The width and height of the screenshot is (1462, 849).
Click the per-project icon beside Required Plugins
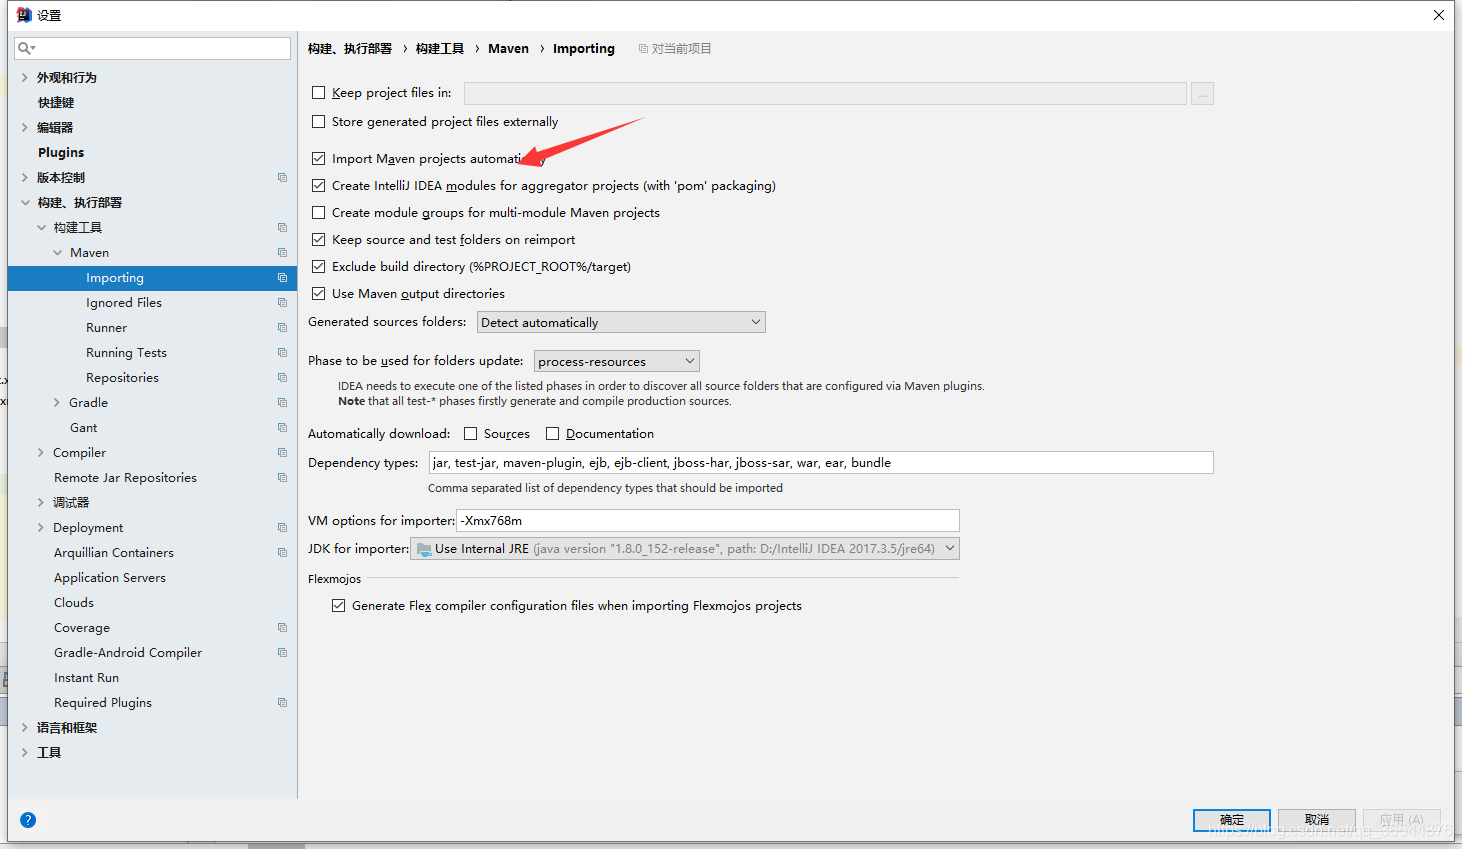[282, 703]
